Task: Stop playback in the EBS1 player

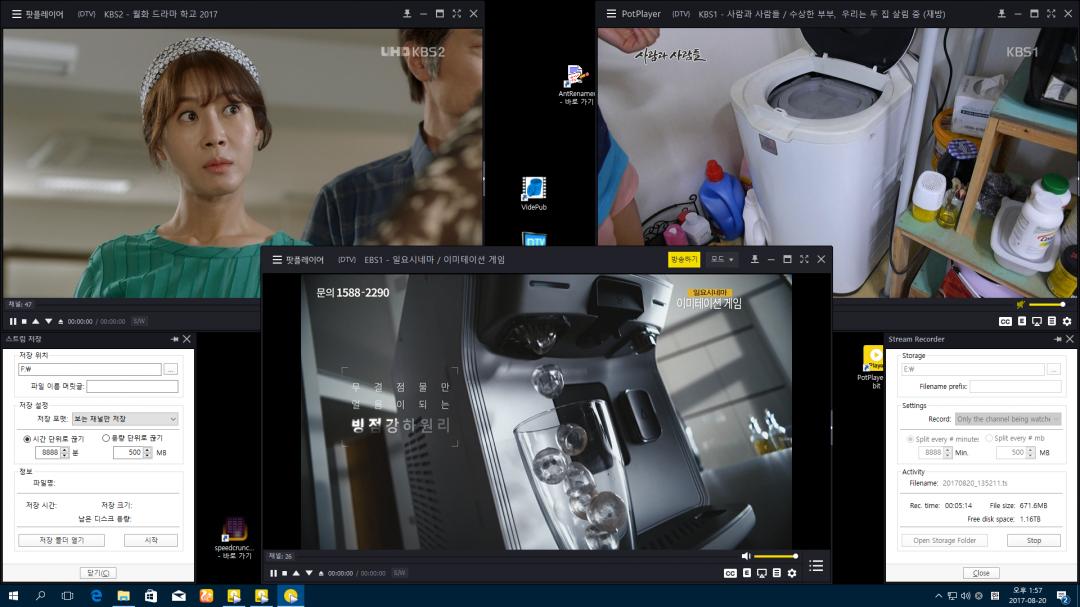Action: coord(284,573)
